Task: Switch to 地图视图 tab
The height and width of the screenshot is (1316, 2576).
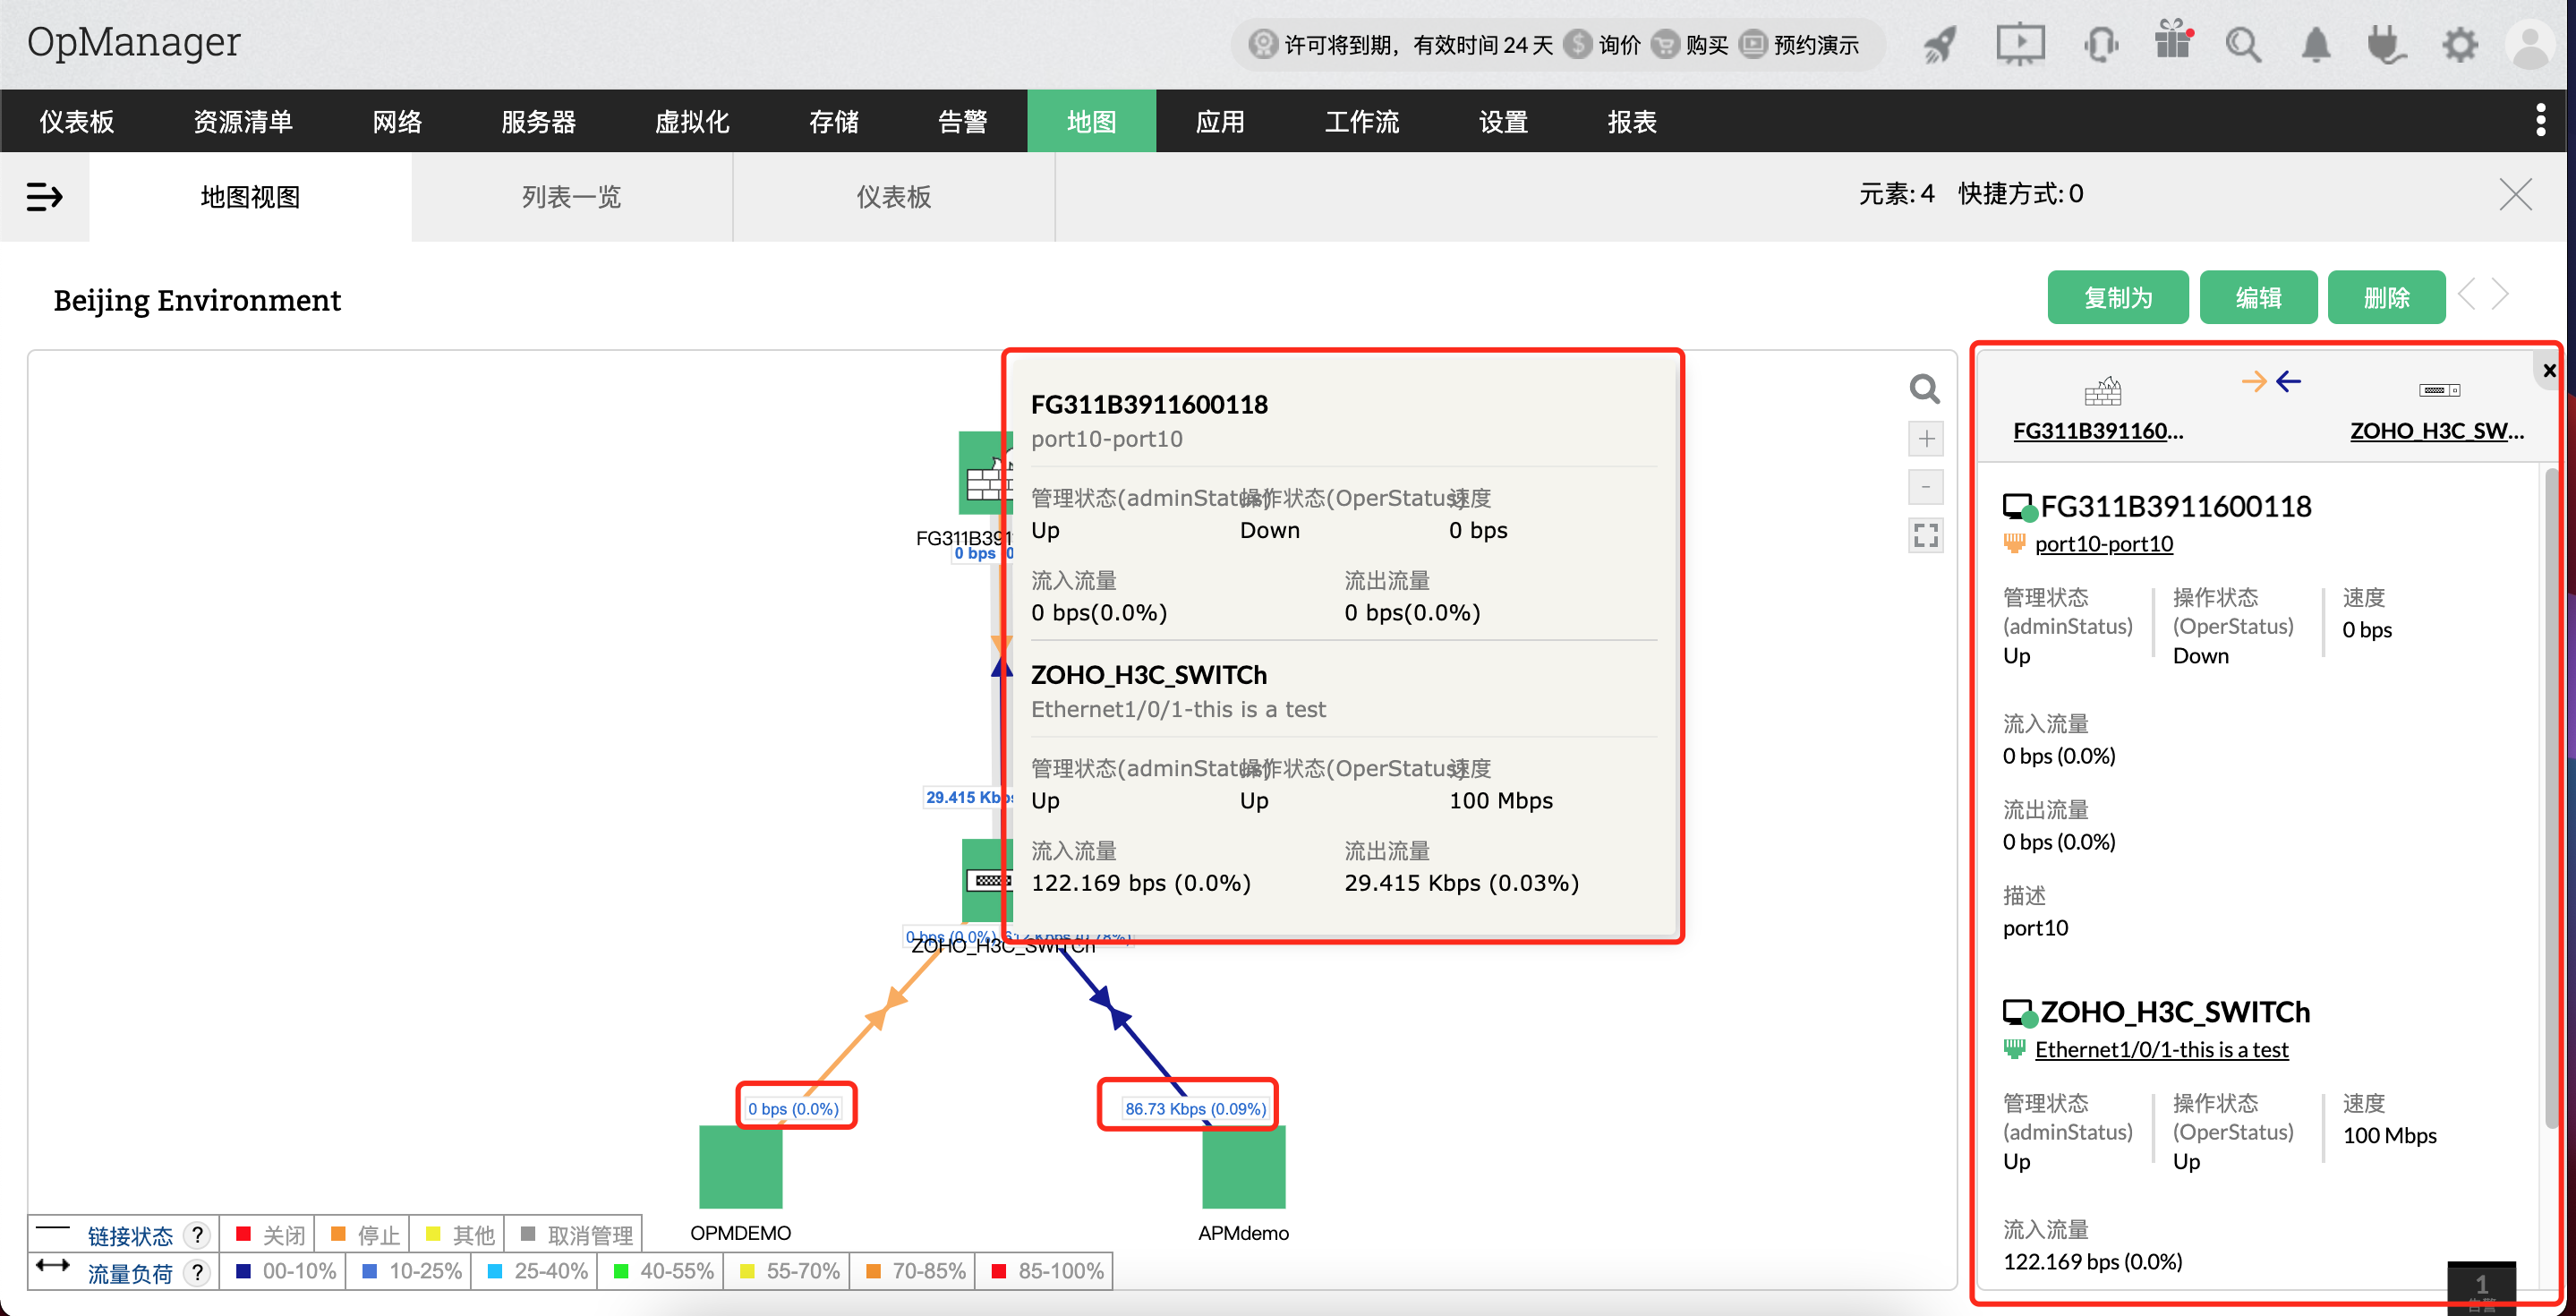Action: click(250, 196)
